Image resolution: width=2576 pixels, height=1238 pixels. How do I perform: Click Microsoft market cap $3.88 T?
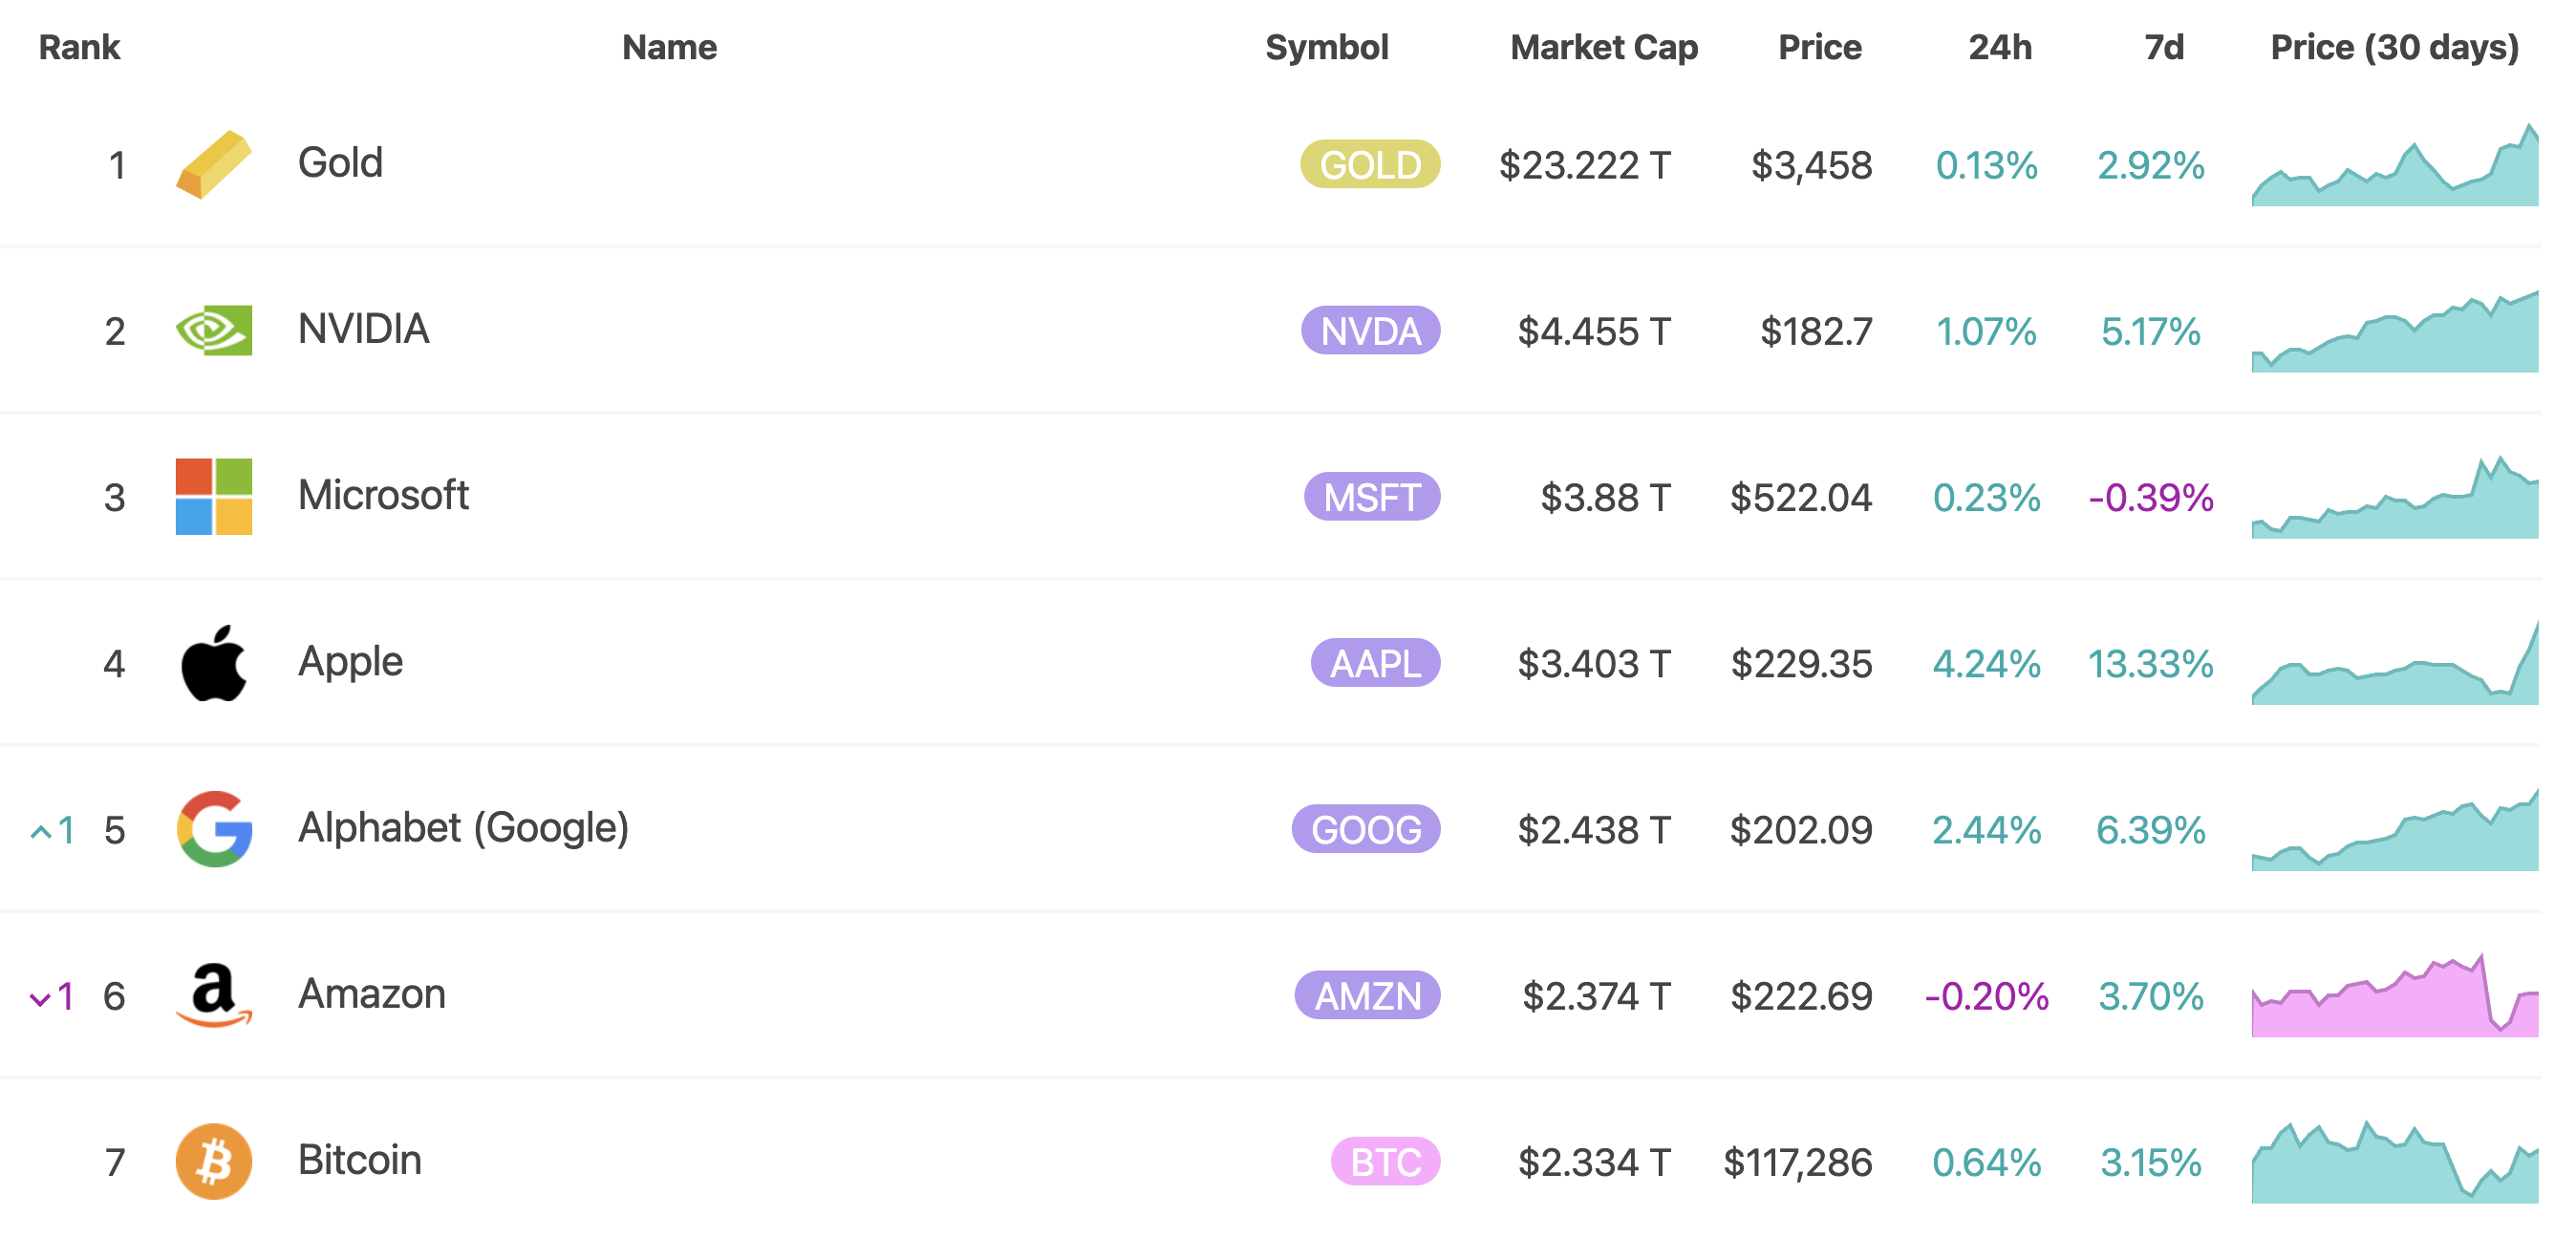point(1605,497)
